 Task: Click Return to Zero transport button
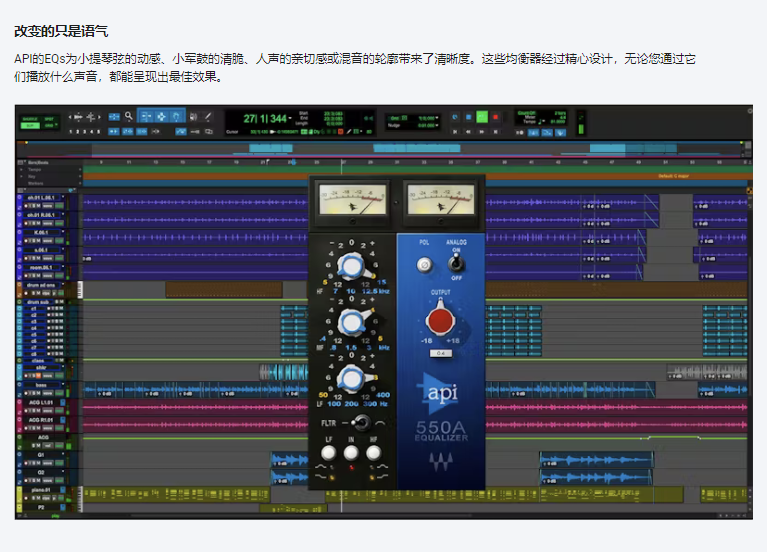point(454,132)
